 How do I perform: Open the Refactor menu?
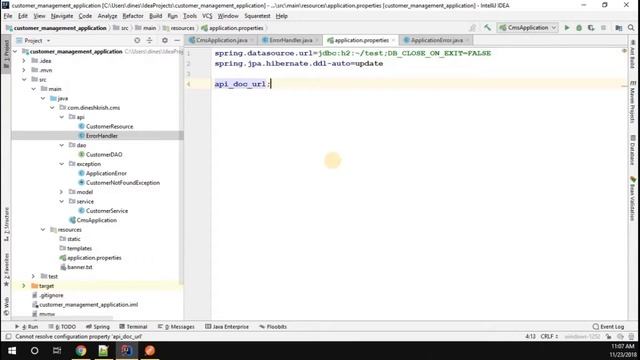pos(133,16)
